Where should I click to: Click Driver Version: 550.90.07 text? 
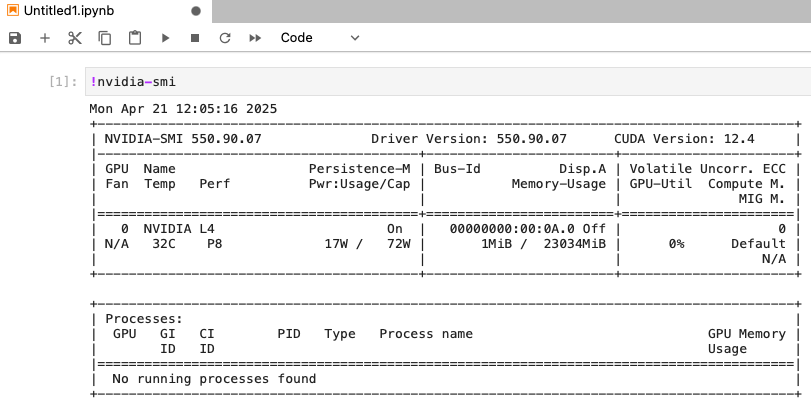click(469, 139)
